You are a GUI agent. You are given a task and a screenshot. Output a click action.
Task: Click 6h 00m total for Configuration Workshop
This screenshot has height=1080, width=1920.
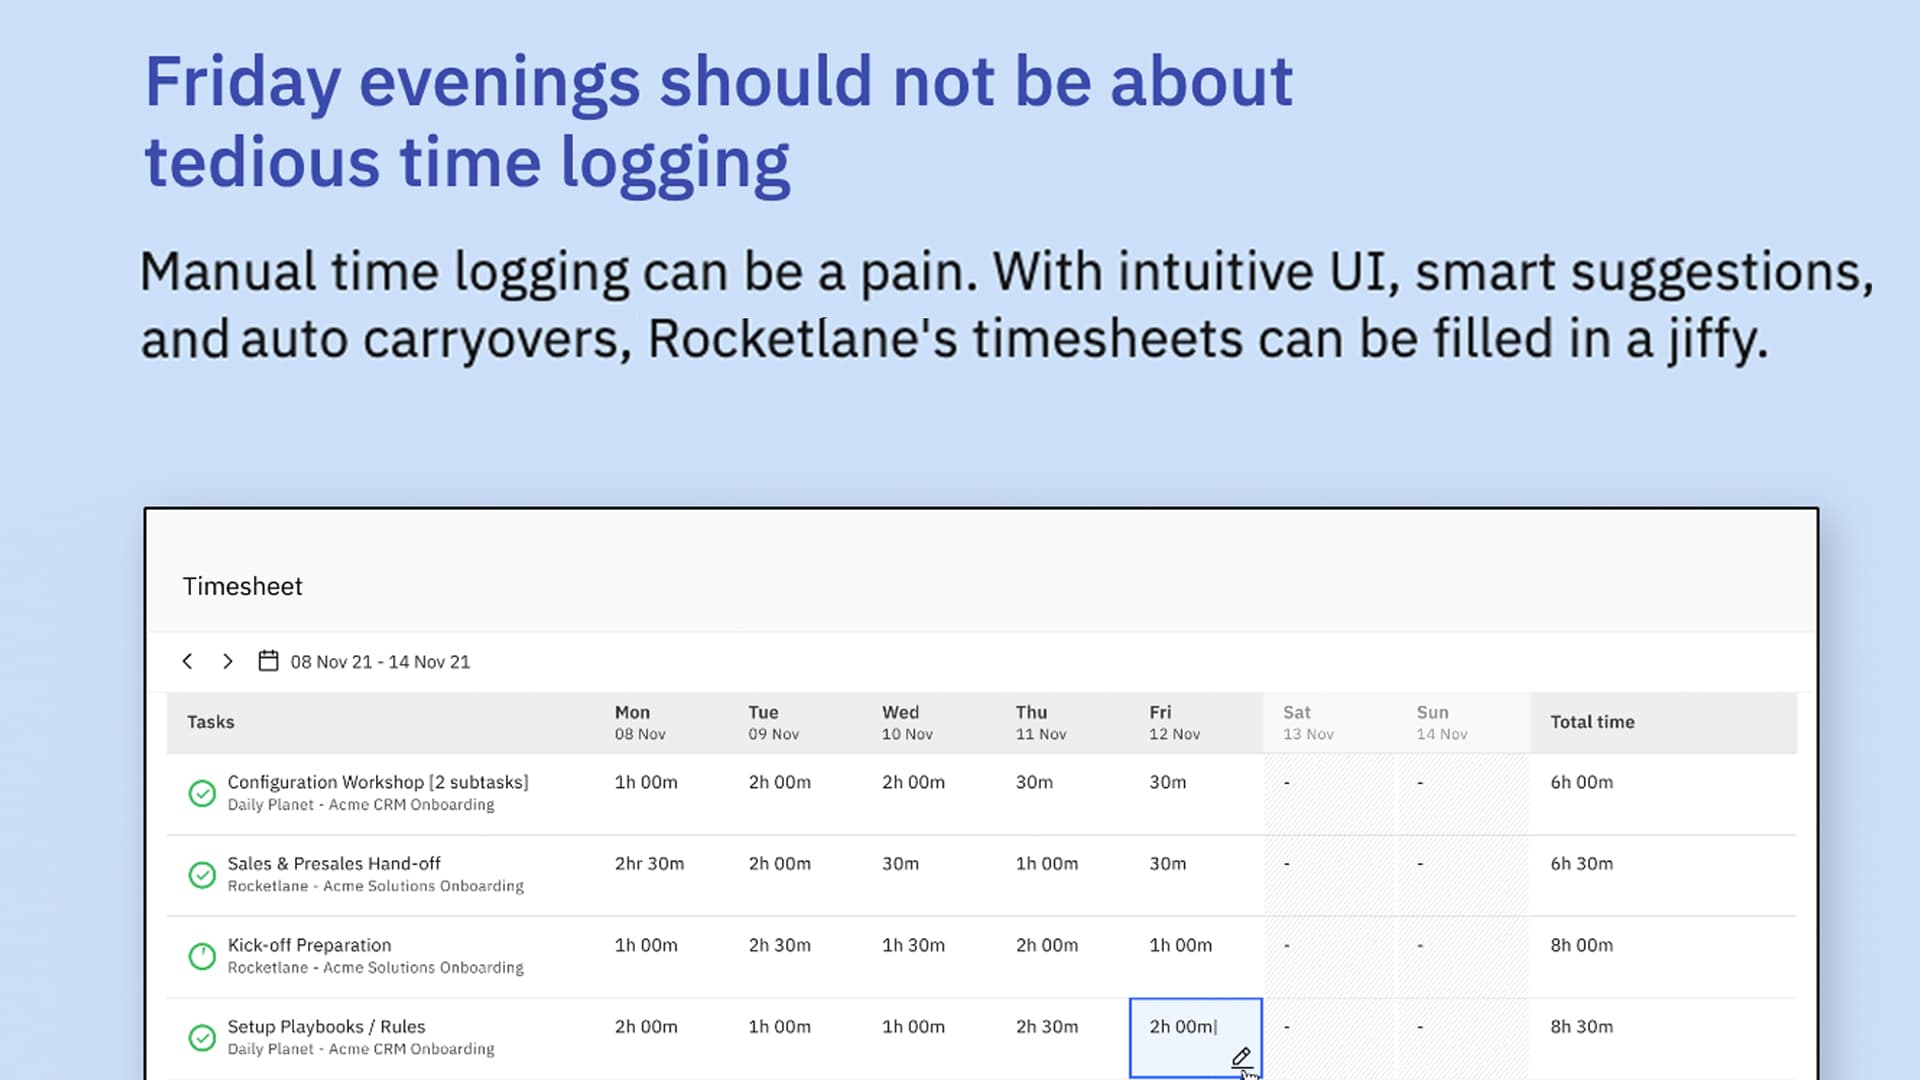click(x=1581, y=782)
